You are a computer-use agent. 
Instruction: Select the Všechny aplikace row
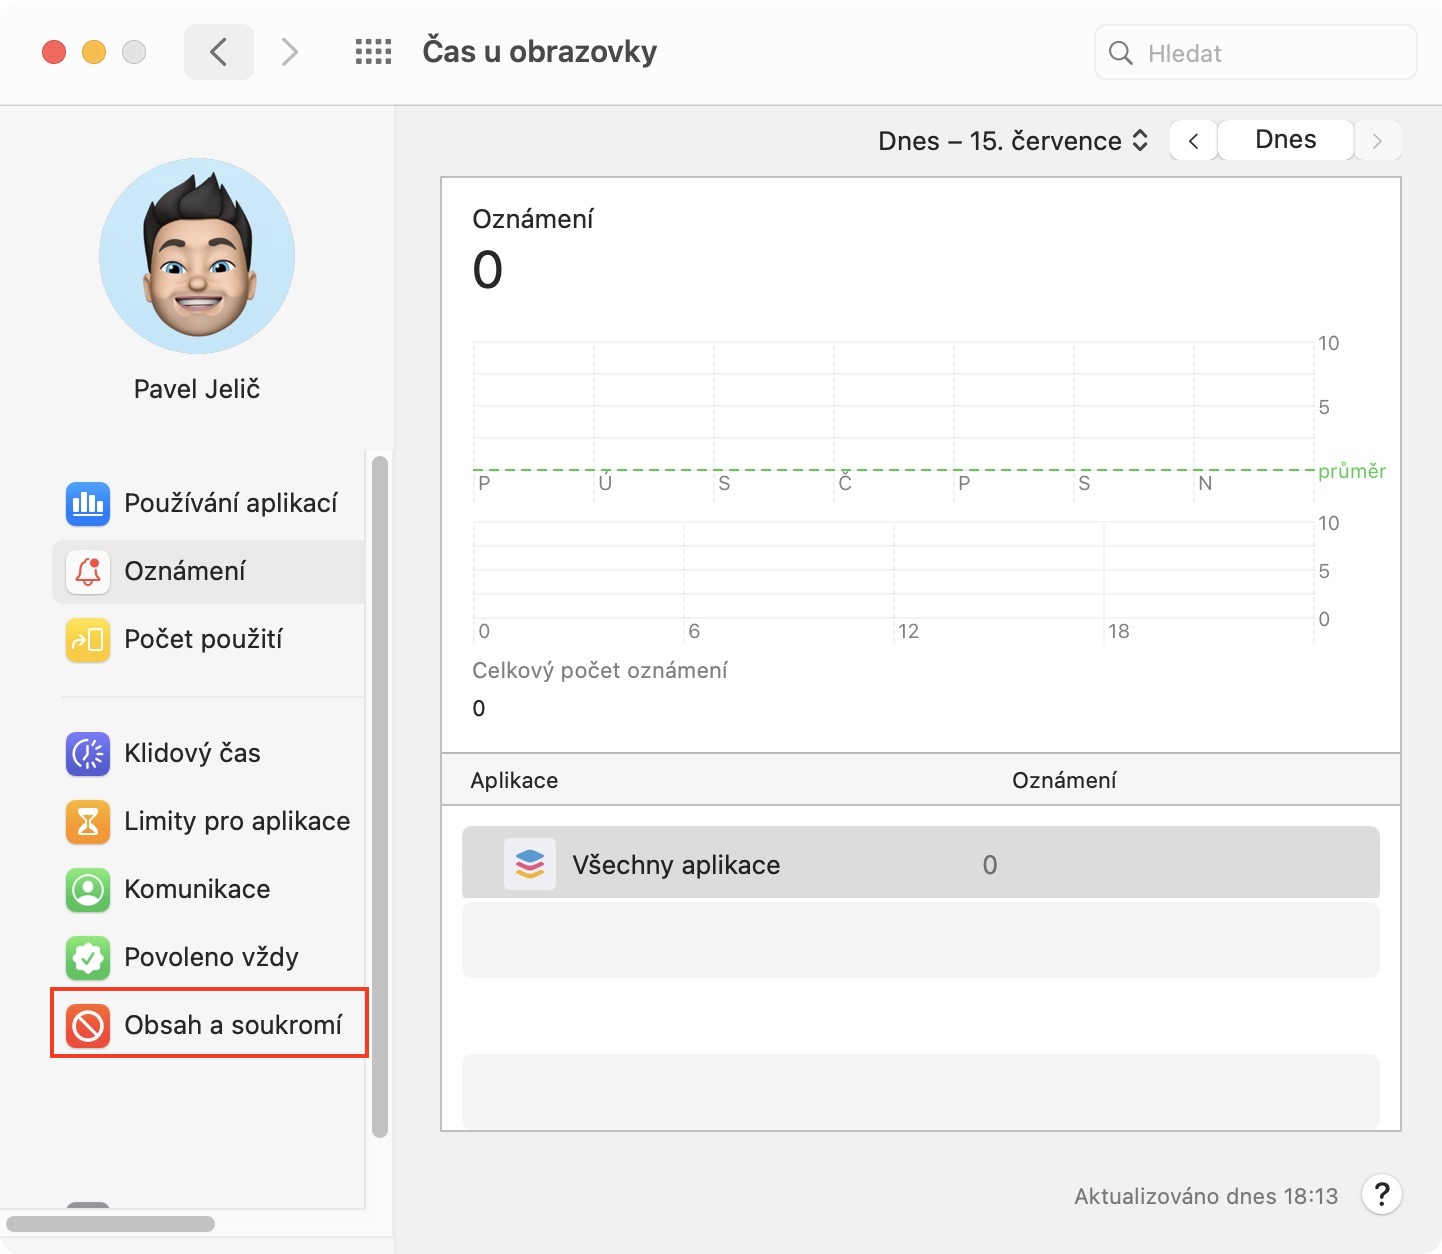coord(920,864)
